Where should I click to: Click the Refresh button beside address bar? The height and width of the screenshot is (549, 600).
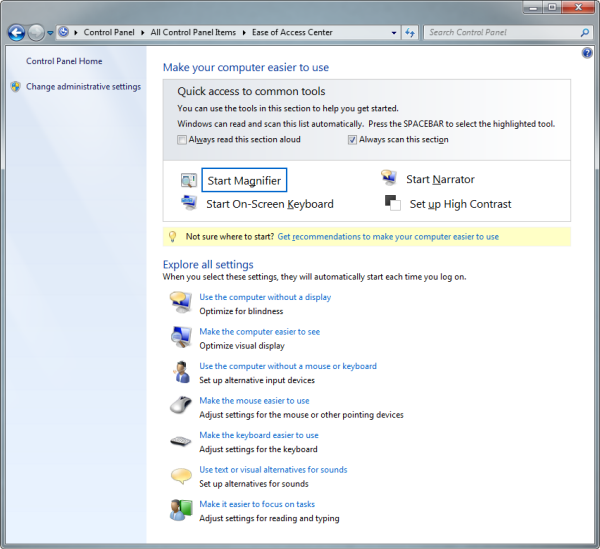pos(410,33)
